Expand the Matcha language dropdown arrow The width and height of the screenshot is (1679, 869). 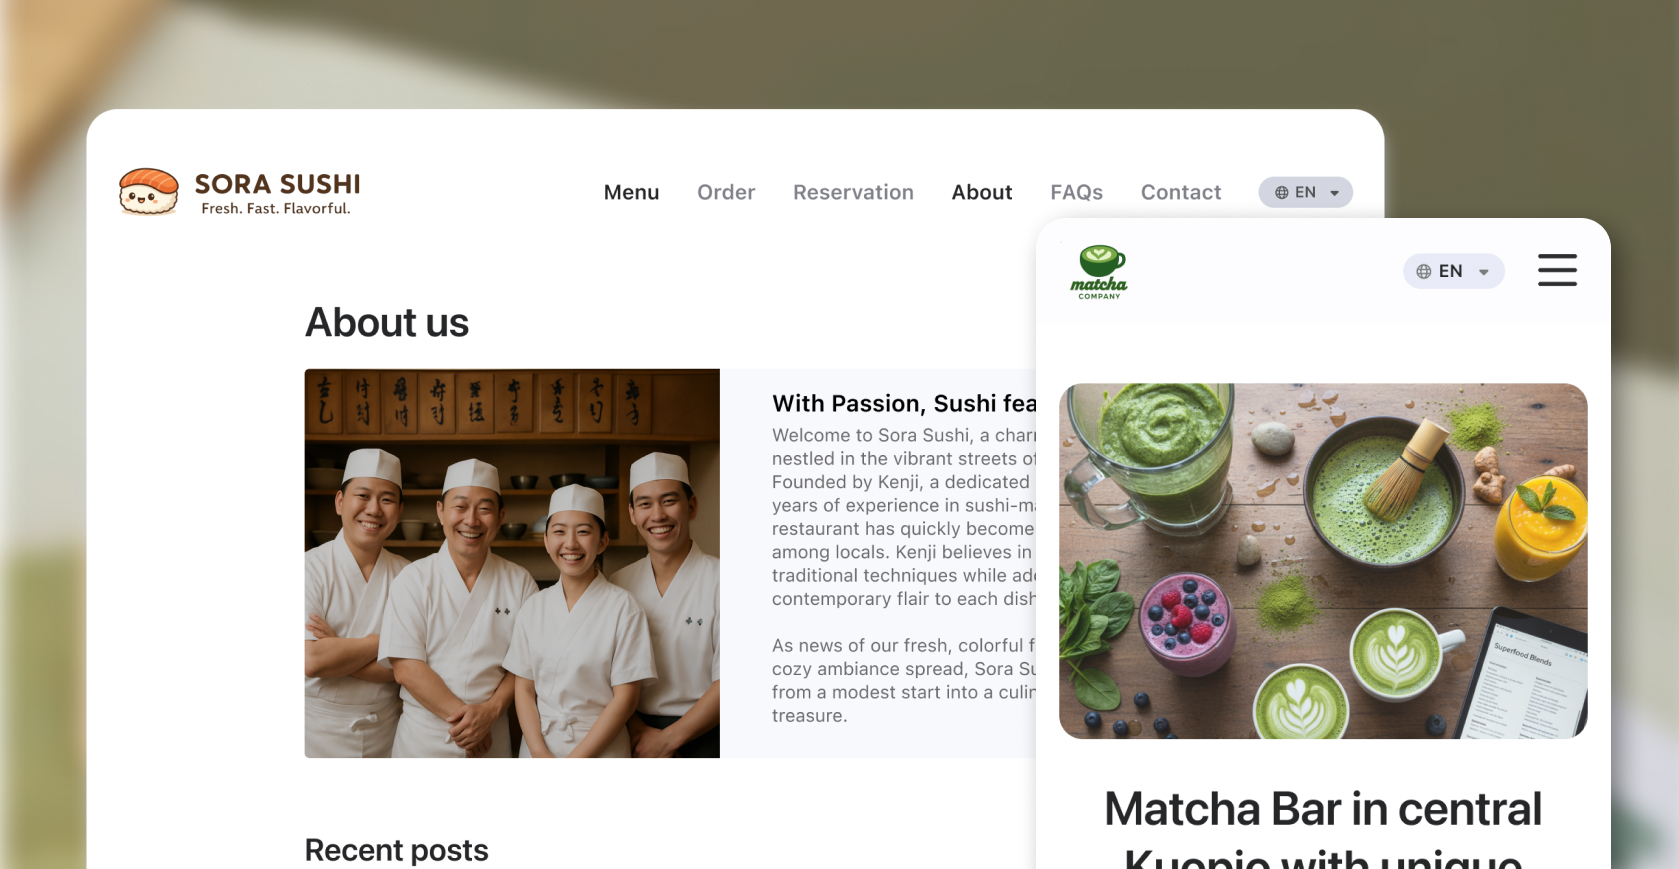tap(1484, 272)
